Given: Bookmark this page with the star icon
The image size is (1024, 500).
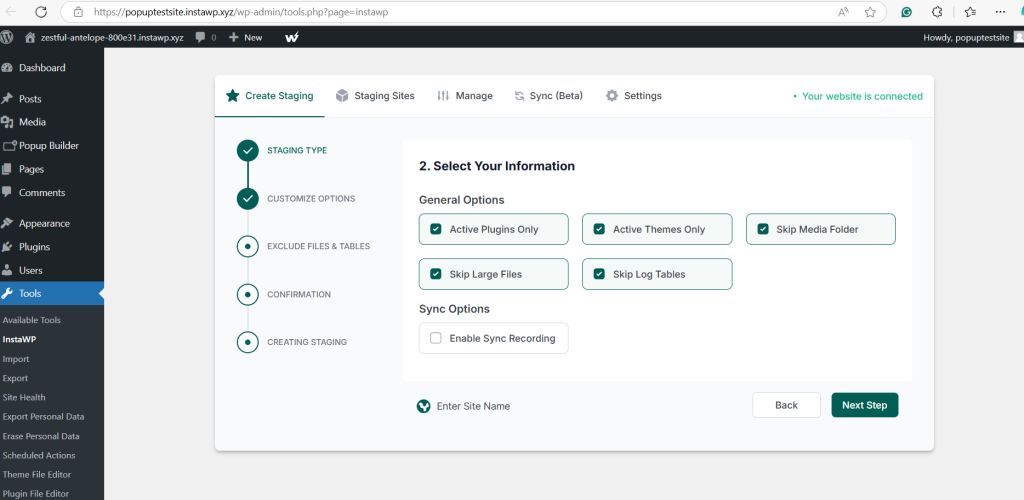Looking at the screenshot, I should [x=870, y=12].
